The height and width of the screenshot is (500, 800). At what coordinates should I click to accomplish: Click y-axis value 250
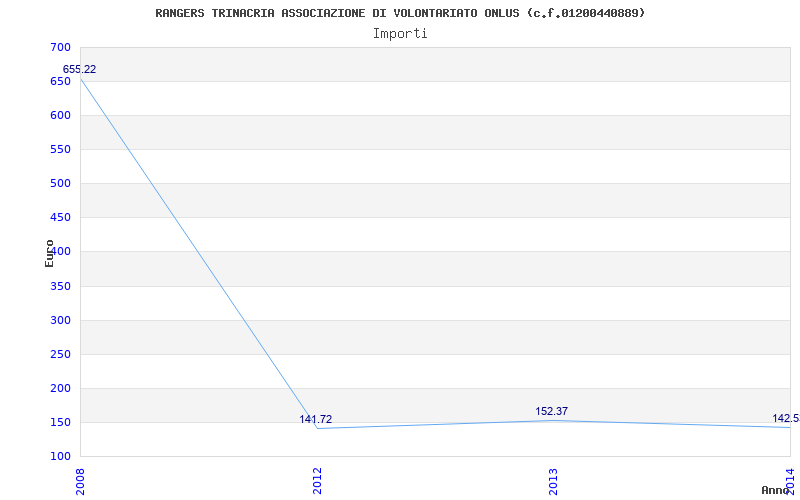(x=60, y=355)
